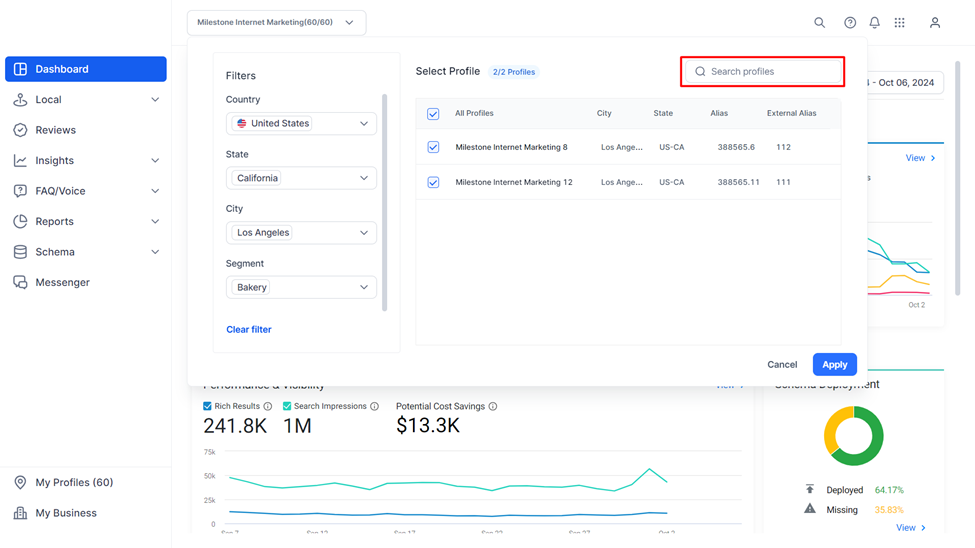Click the search magnifier icon in top bar

click(820, 22)
